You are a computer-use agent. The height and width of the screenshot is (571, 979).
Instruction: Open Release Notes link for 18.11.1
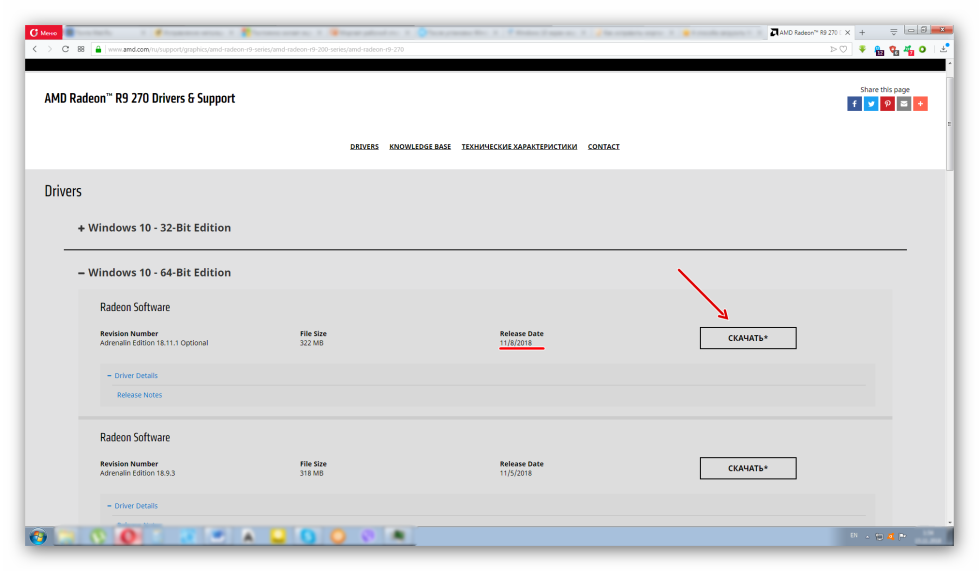139,395
